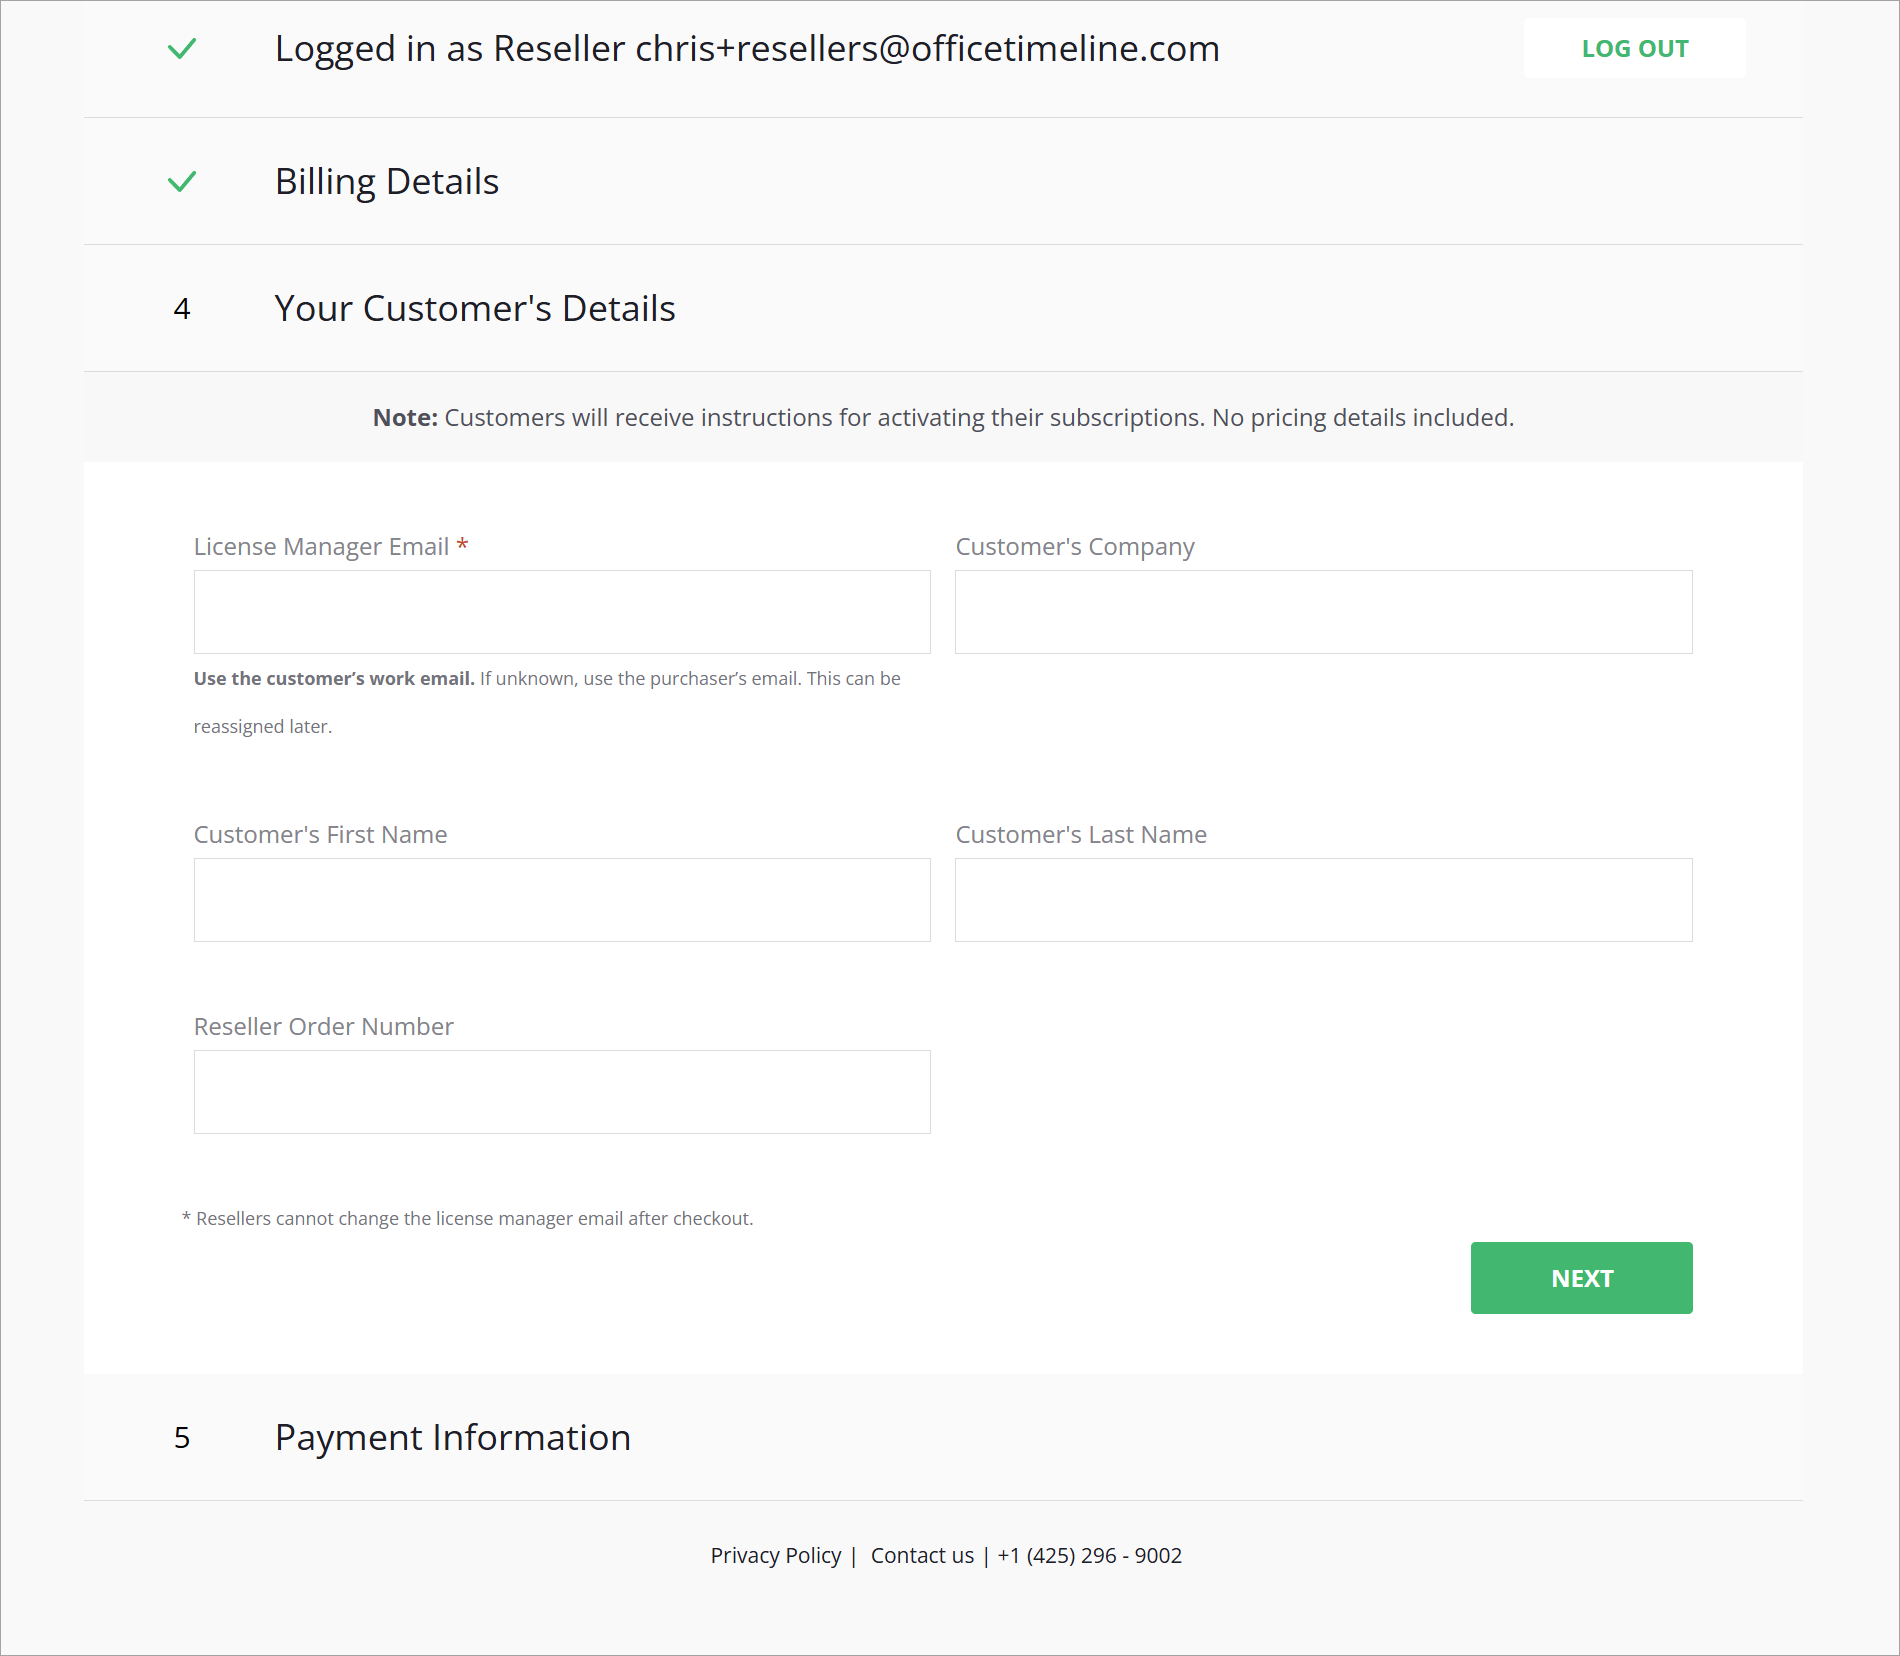Expand the Payment Information section

(453, 1438)
